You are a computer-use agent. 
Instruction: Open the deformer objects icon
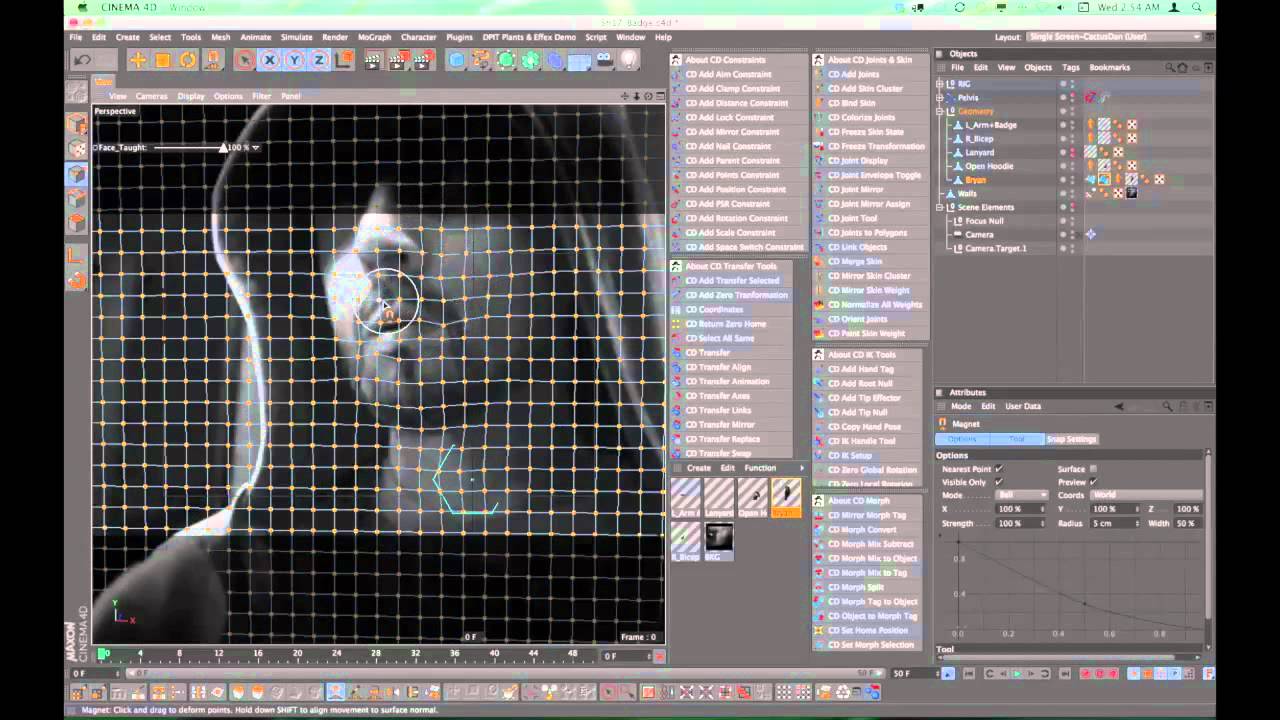click(x=556, y=61)
